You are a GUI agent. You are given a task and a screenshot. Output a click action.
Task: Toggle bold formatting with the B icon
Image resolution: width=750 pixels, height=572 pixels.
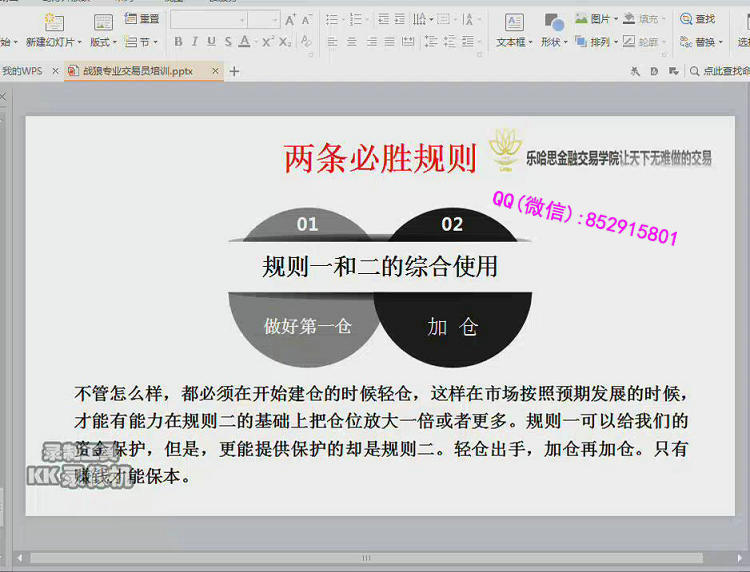pos(178,42)
